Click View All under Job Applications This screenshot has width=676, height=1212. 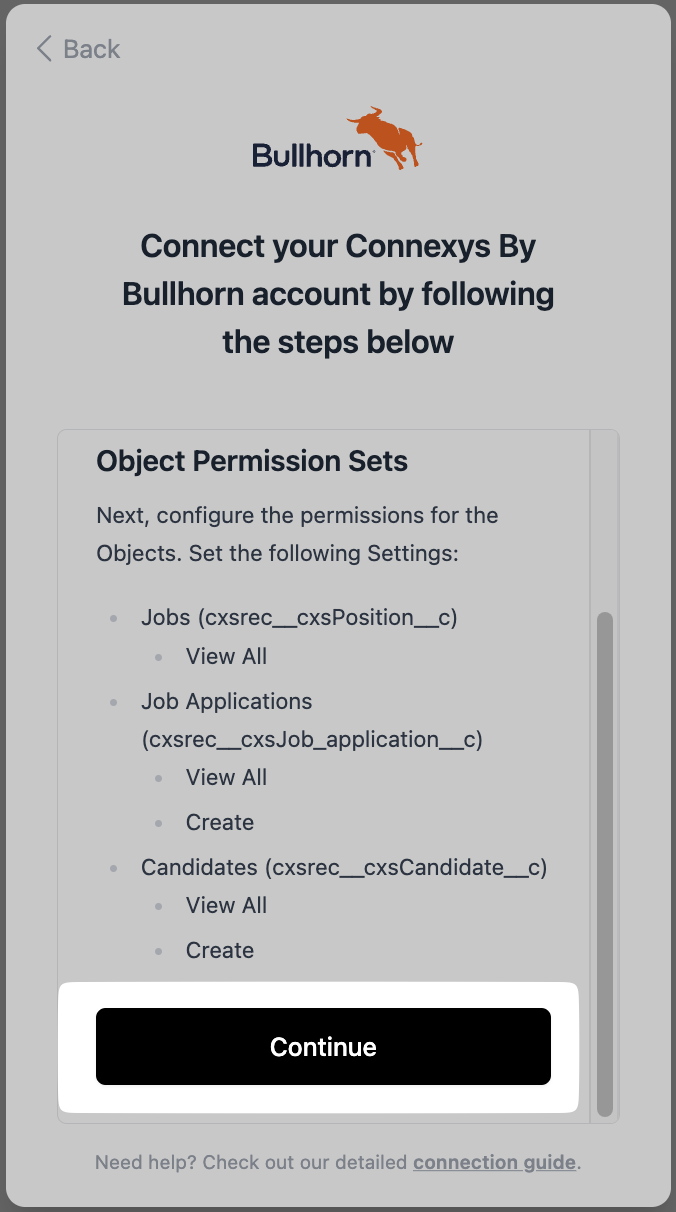pyautogui.click(x=226, y=777)
